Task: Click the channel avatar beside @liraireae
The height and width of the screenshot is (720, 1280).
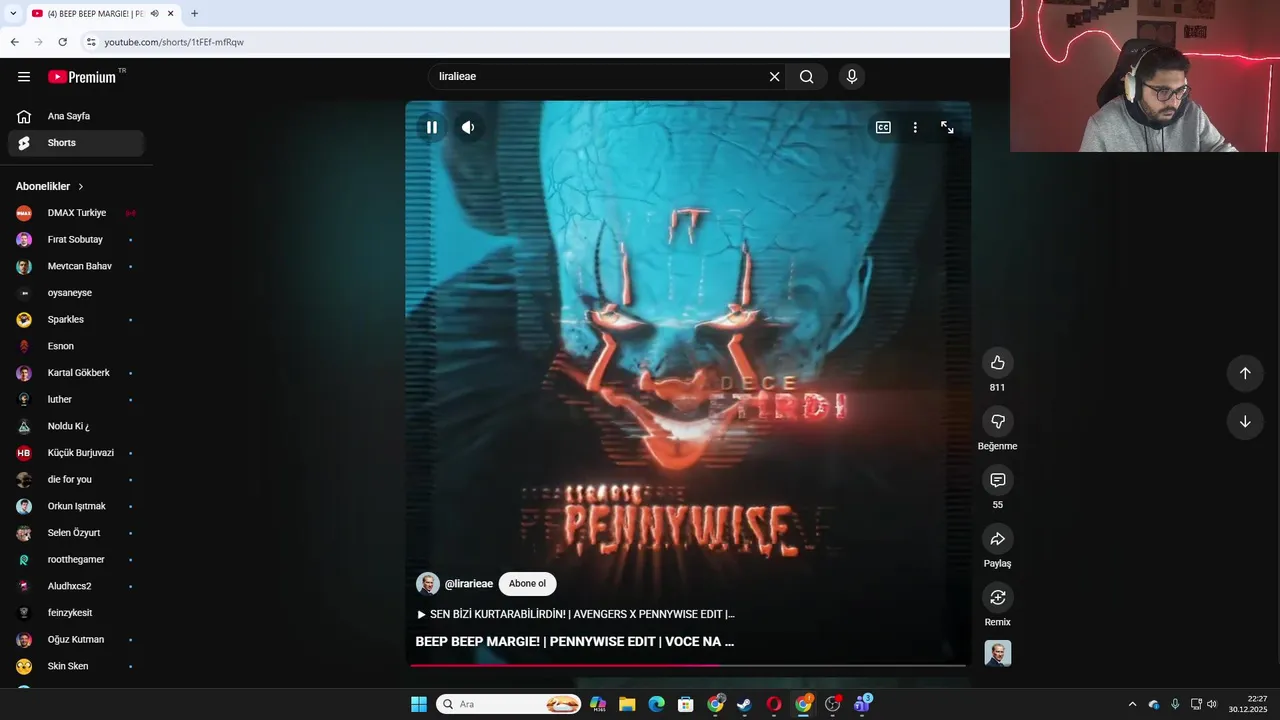Action: coord(428,584)
